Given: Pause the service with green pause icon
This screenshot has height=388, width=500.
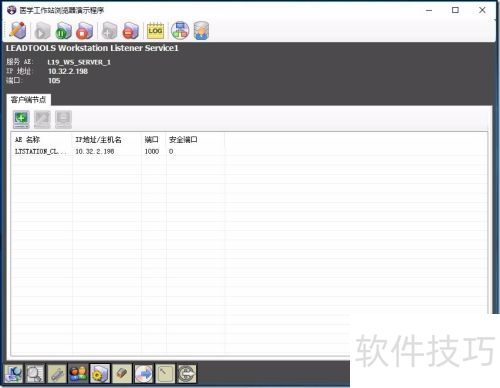Looking at the screenshot, I should [63, 31].
